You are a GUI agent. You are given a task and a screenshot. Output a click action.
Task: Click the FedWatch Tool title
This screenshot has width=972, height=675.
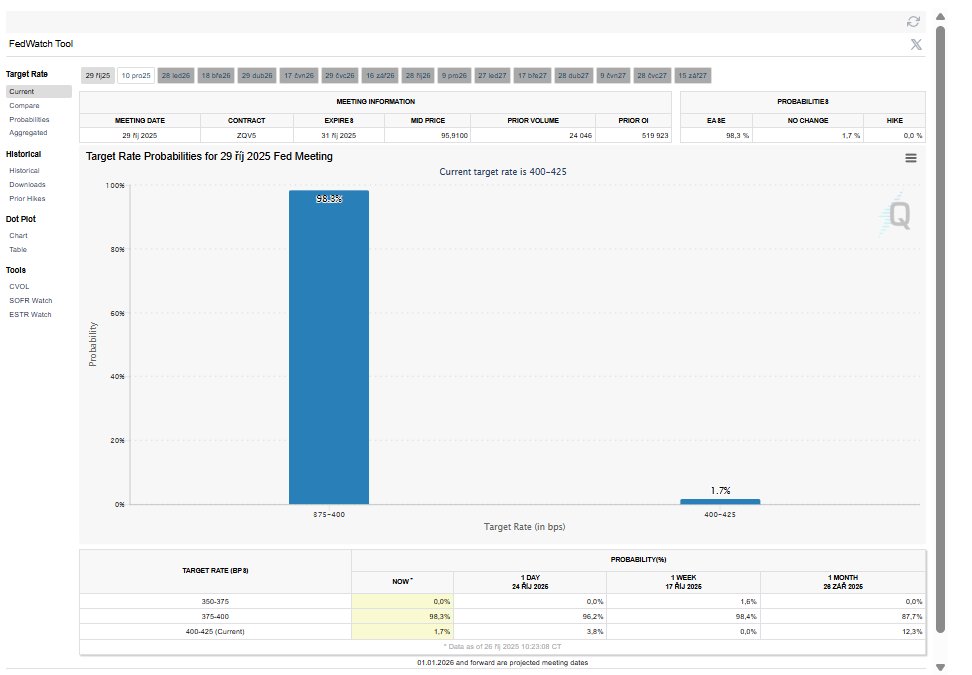point(41,44)
